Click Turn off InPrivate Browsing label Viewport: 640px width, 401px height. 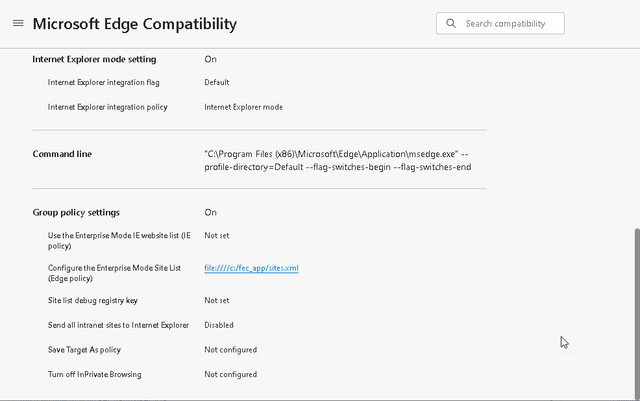pyautogui.click(x=95, y=374)
